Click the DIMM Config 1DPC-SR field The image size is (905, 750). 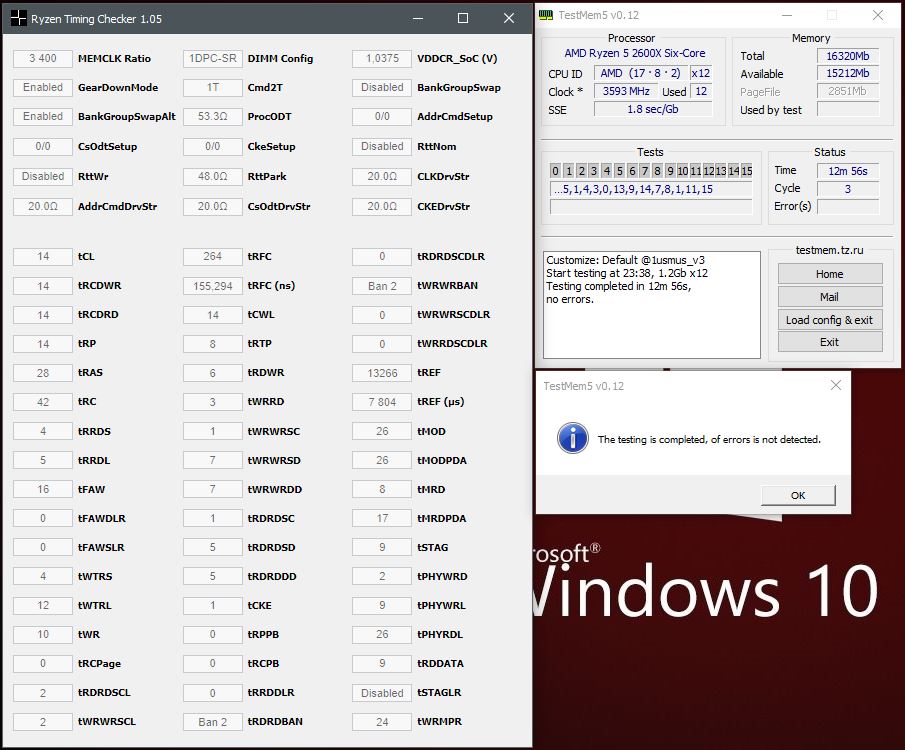pyautogui.click(x=212, y=58)
